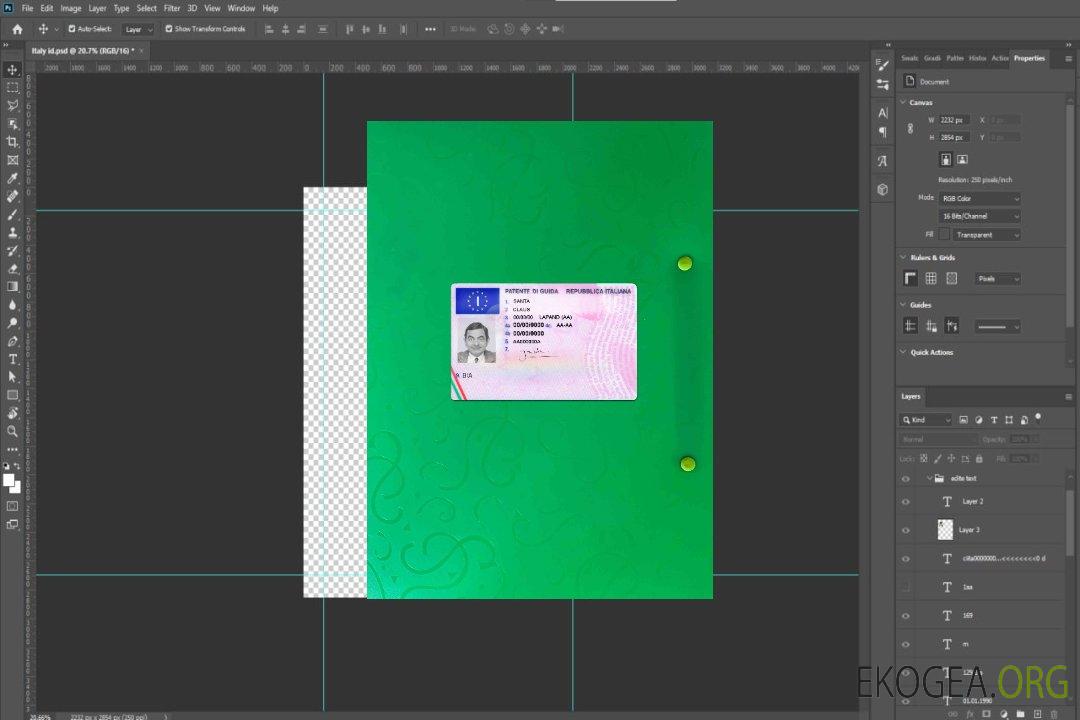
Task: Select the Brush tool
Action: point(12,214)
